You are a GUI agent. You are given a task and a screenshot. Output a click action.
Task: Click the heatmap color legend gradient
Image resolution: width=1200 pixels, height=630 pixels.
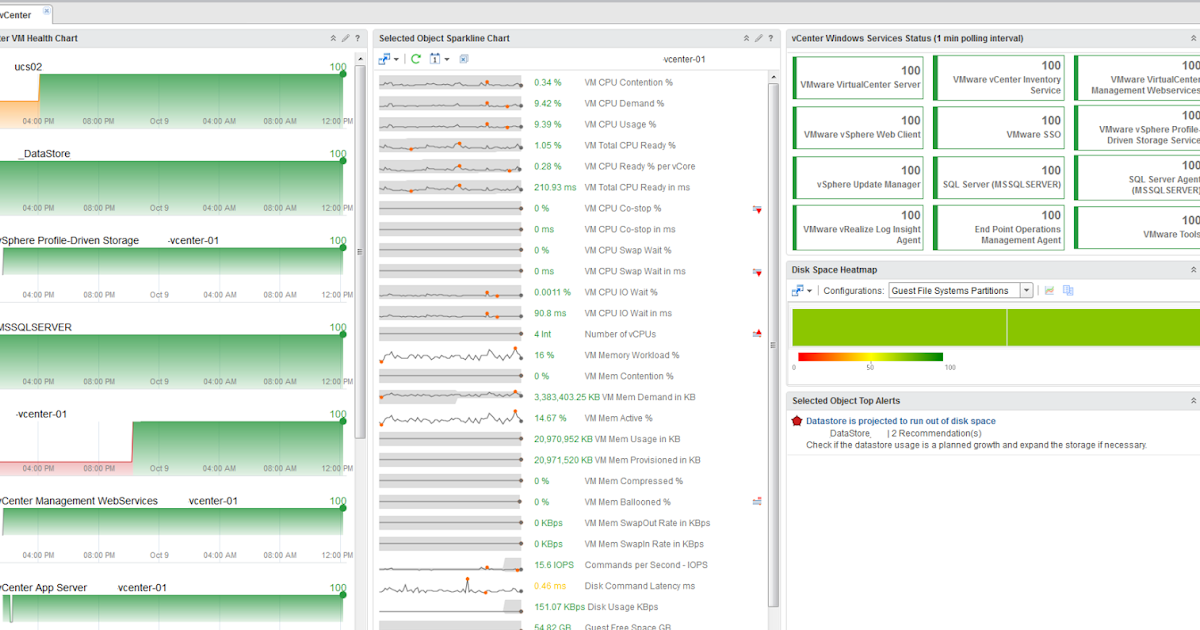pyautogui.click(x=870, y=356)
